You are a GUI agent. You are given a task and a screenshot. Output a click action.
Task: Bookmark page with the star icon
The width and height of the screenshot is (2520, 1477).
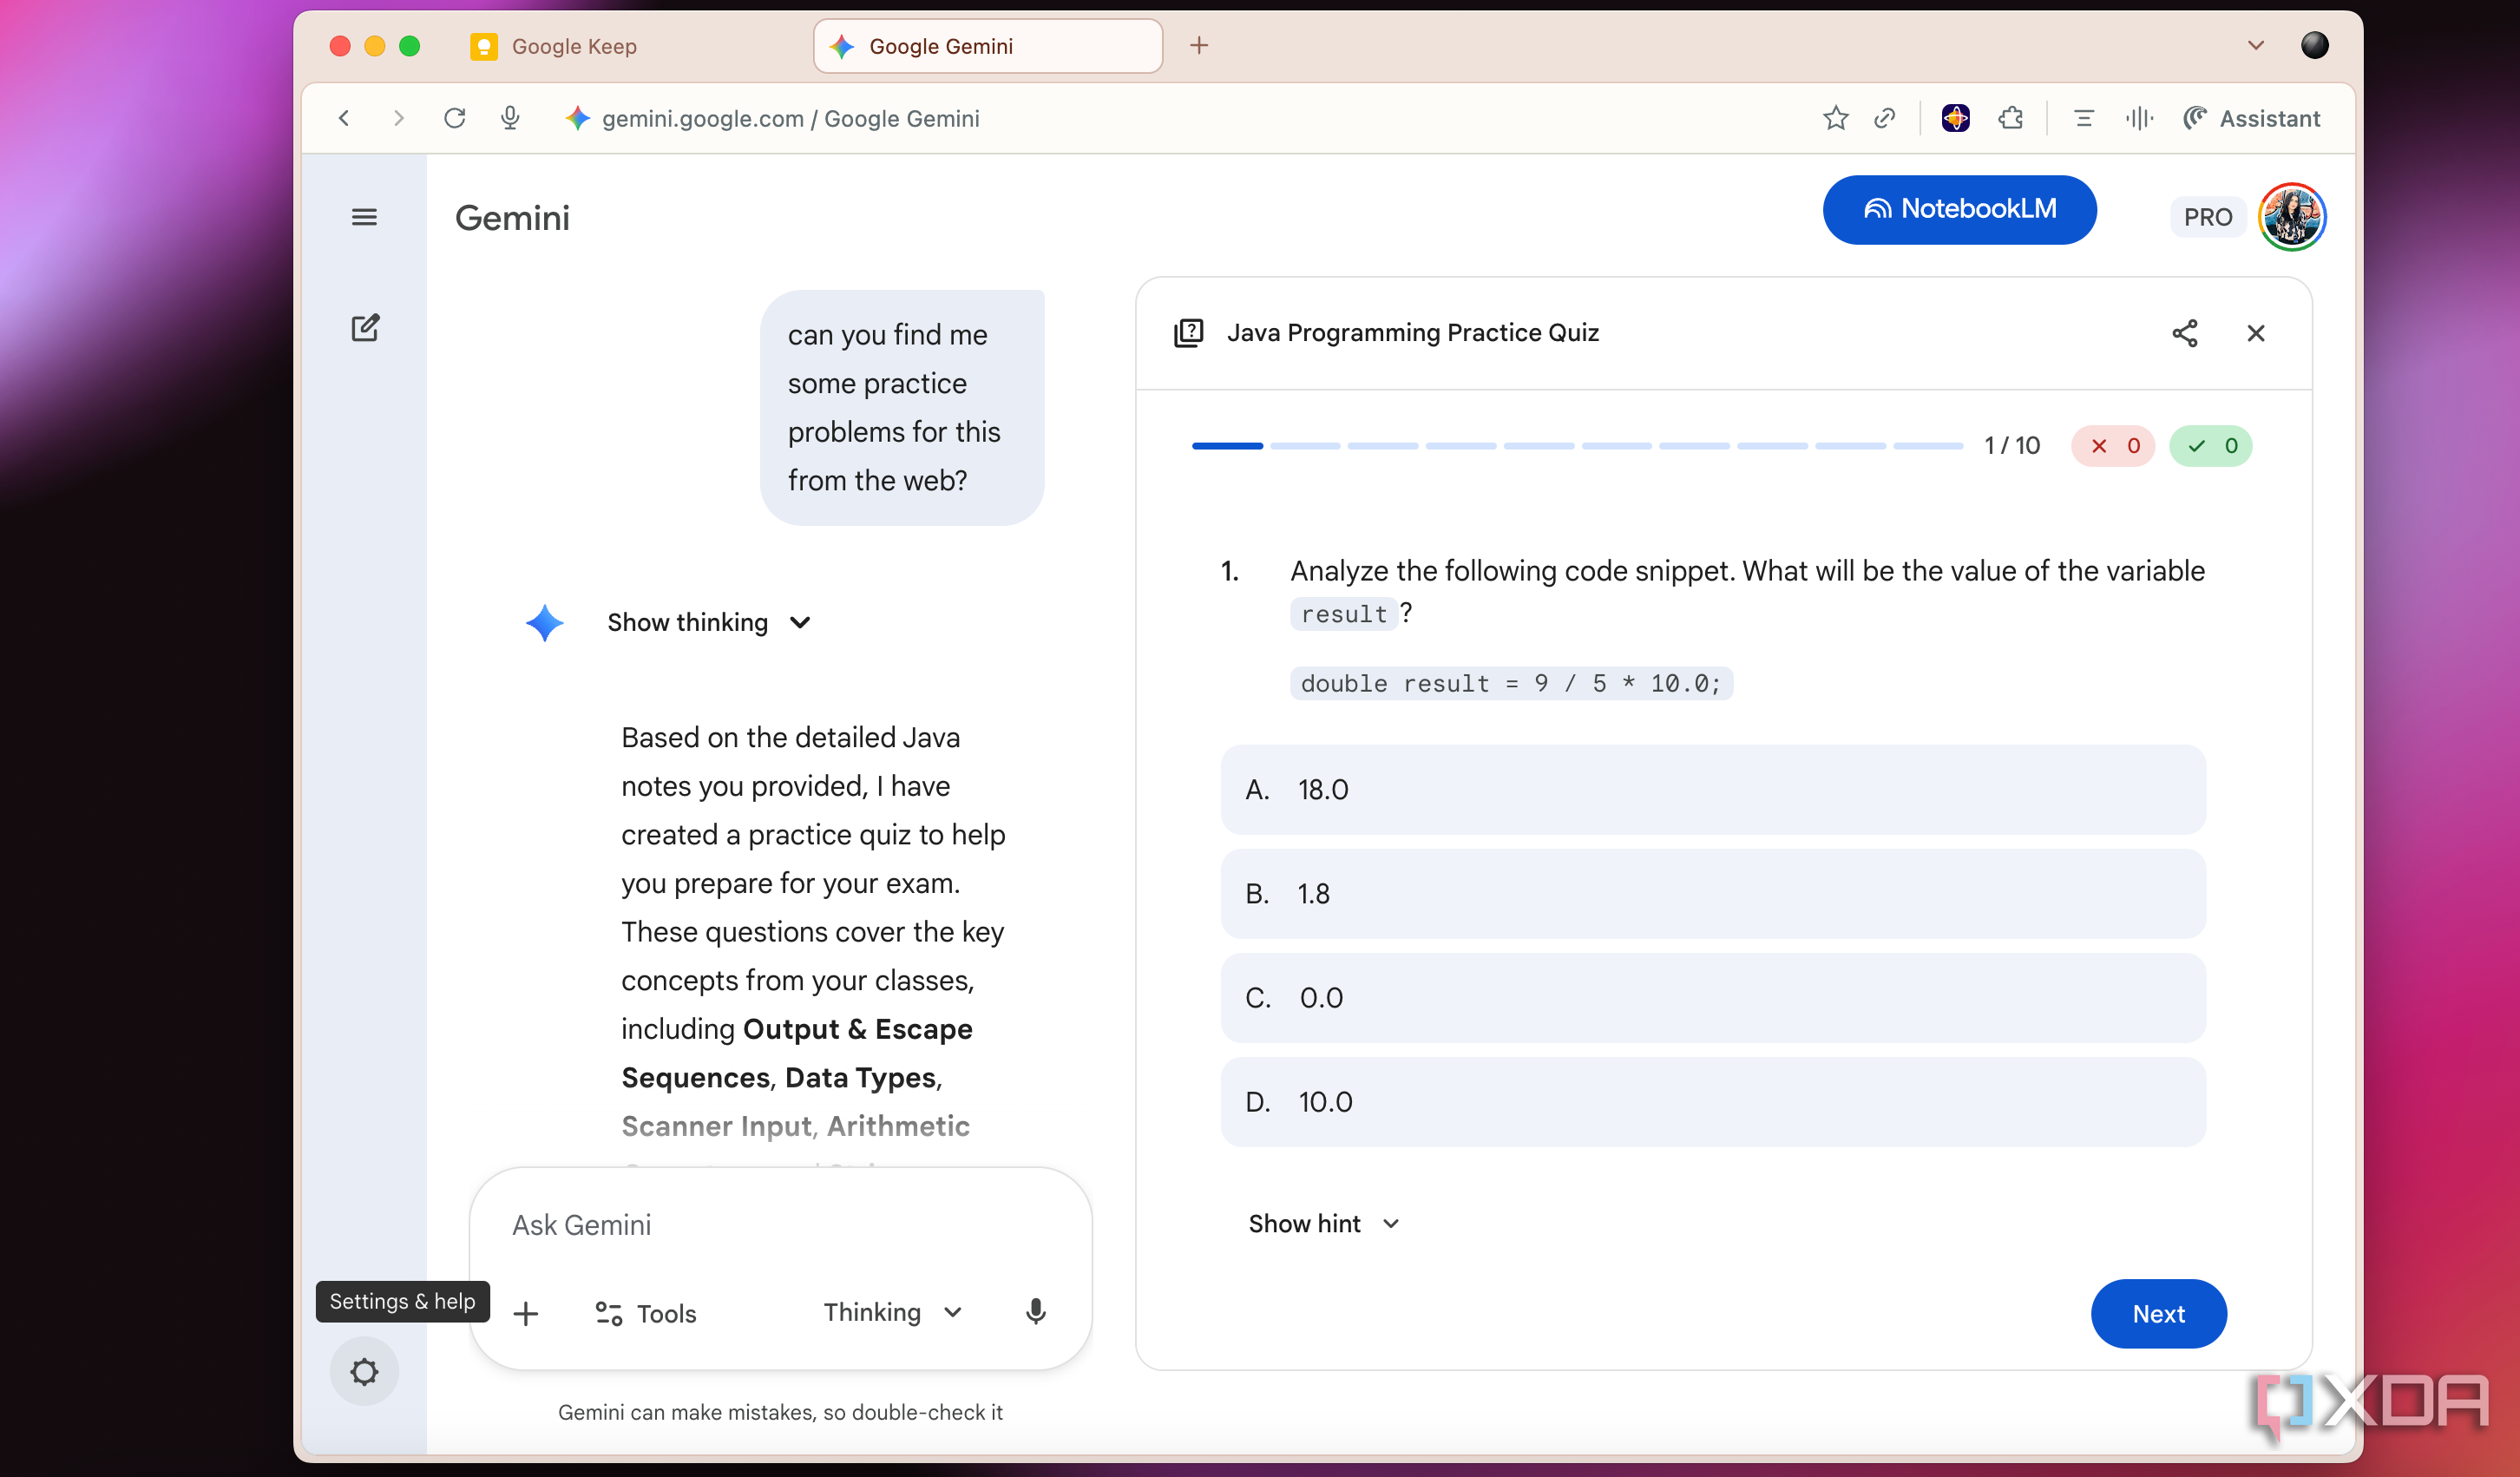1835,118
